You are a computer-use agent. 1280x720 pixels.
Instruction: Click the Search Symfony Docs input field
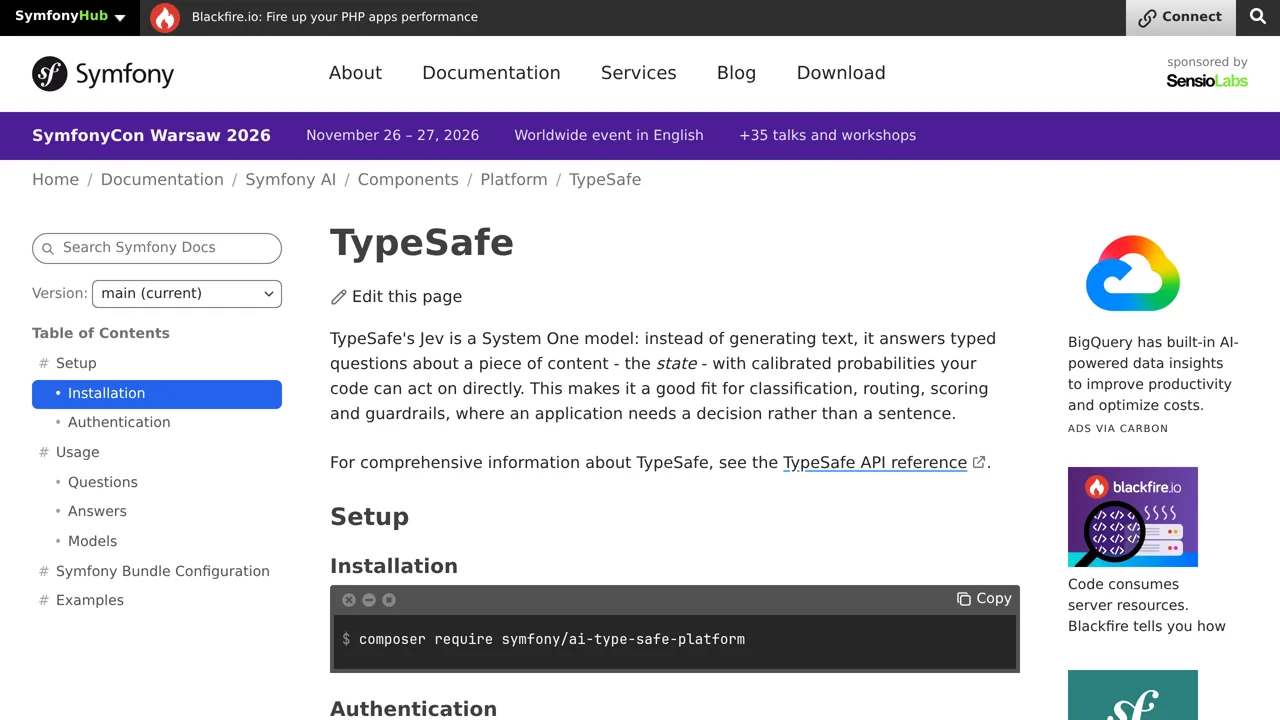coord(157,248)
